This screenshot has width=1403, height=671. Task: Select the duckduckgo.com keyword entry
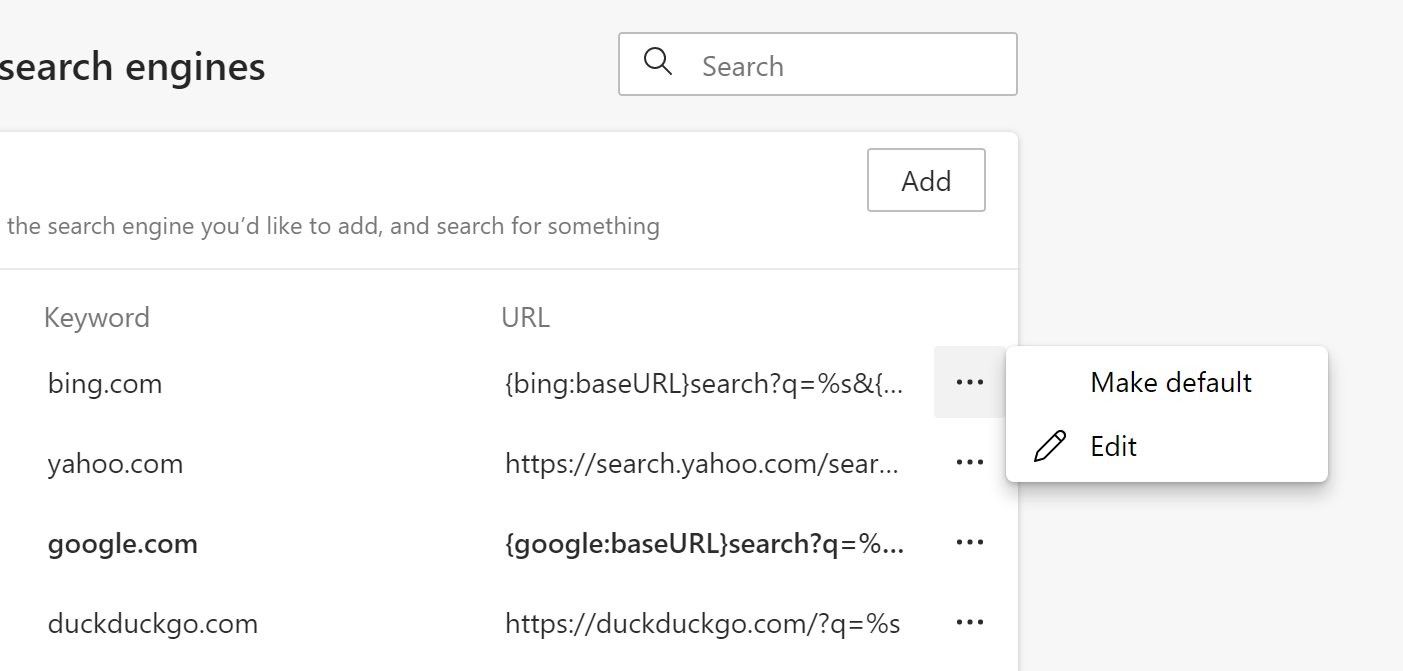coord(153,624)
